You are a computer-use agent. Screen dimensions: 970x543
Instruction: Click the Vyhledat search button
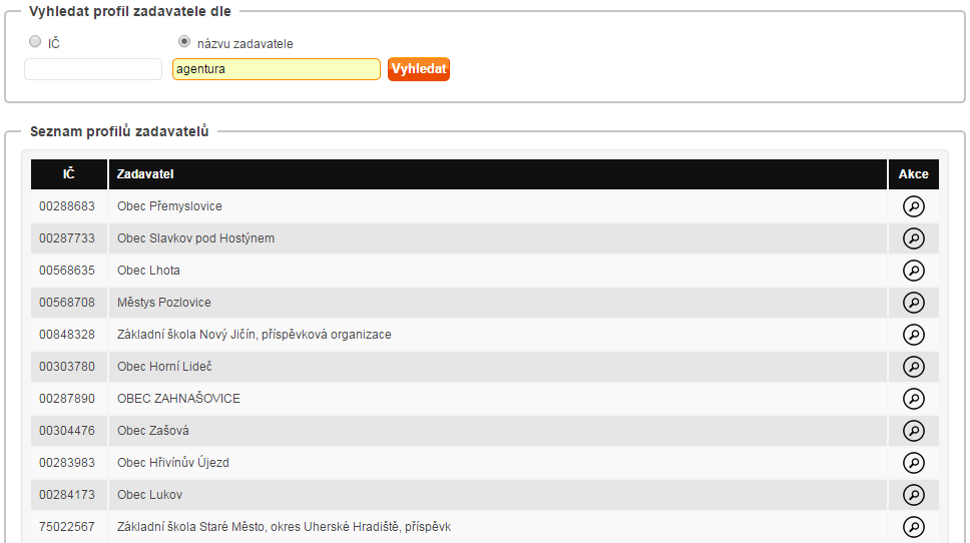(x=419, y=69)
